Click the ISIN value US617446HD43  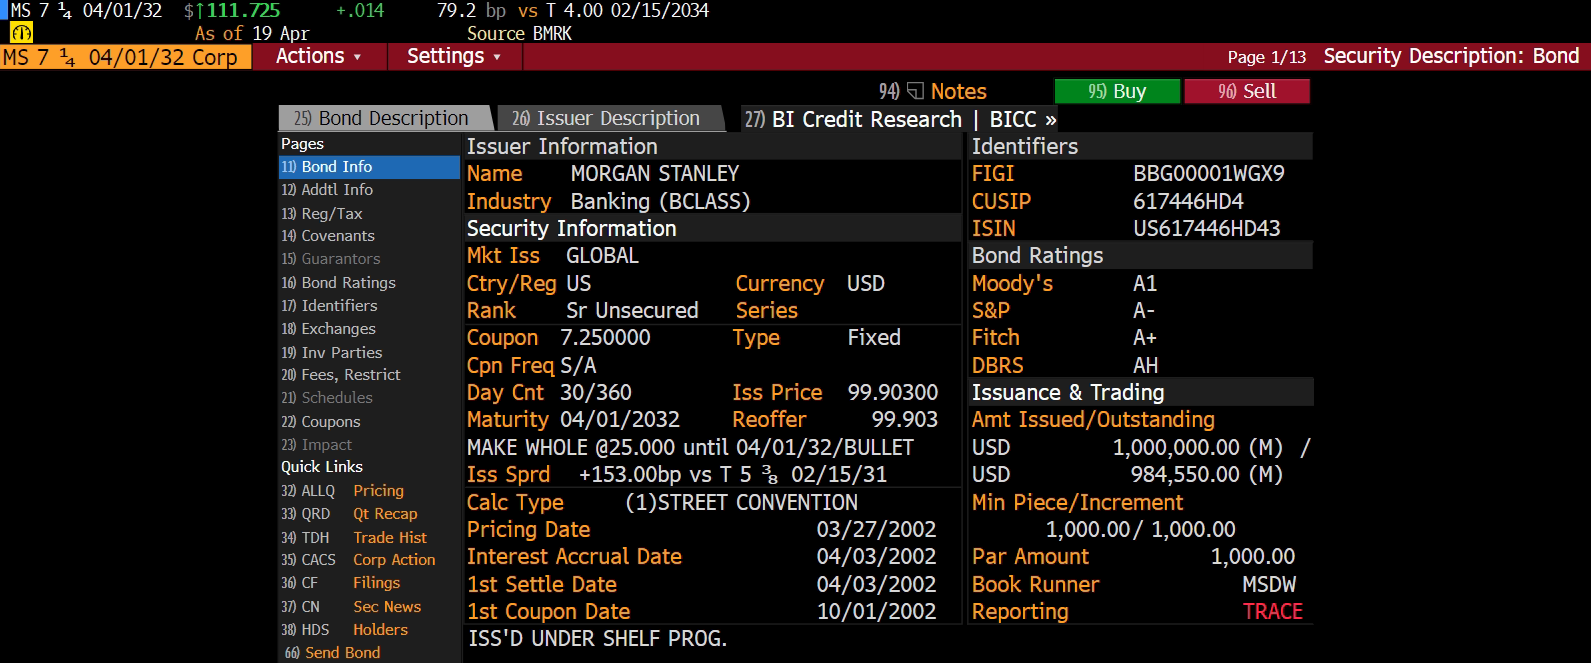1207,229
